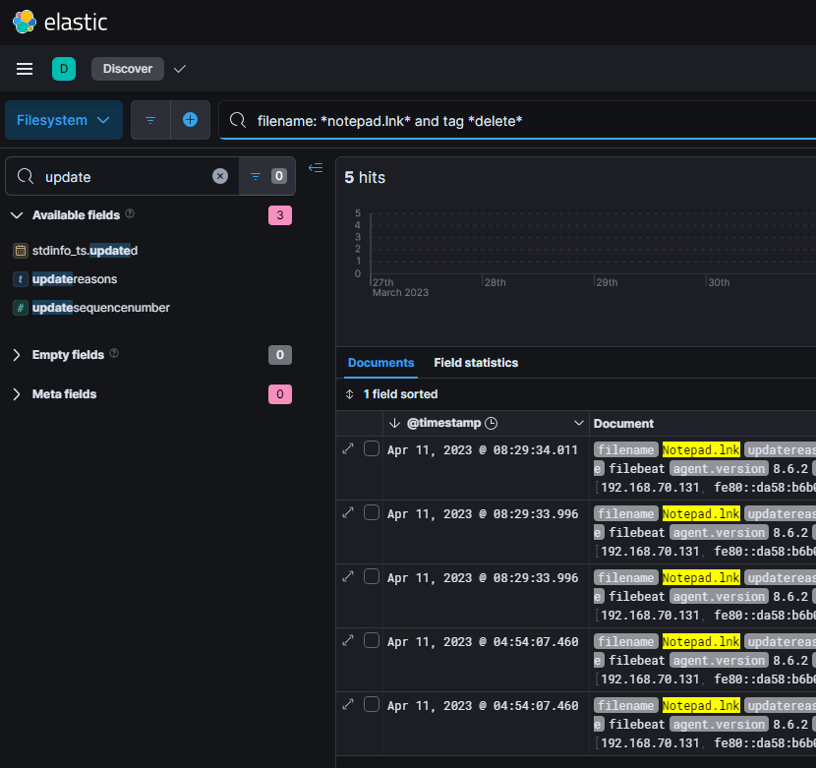Collapse the field sidebar with arrow icon
Viewport: 816px width, 768px height.
(316, 168)
